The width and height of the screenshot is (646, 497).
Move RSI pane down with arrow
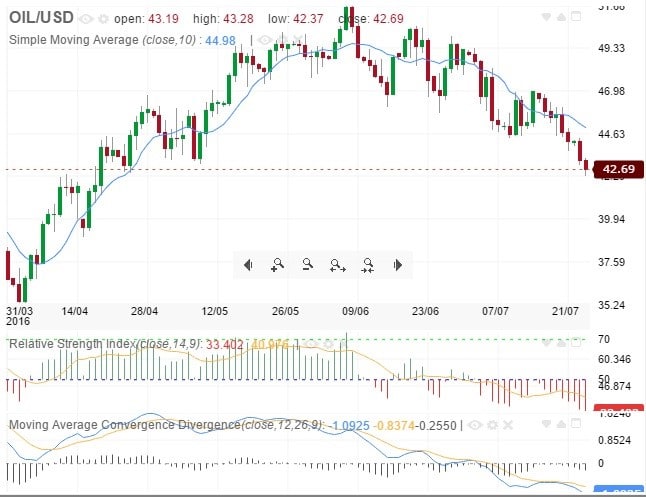(545, 343)
